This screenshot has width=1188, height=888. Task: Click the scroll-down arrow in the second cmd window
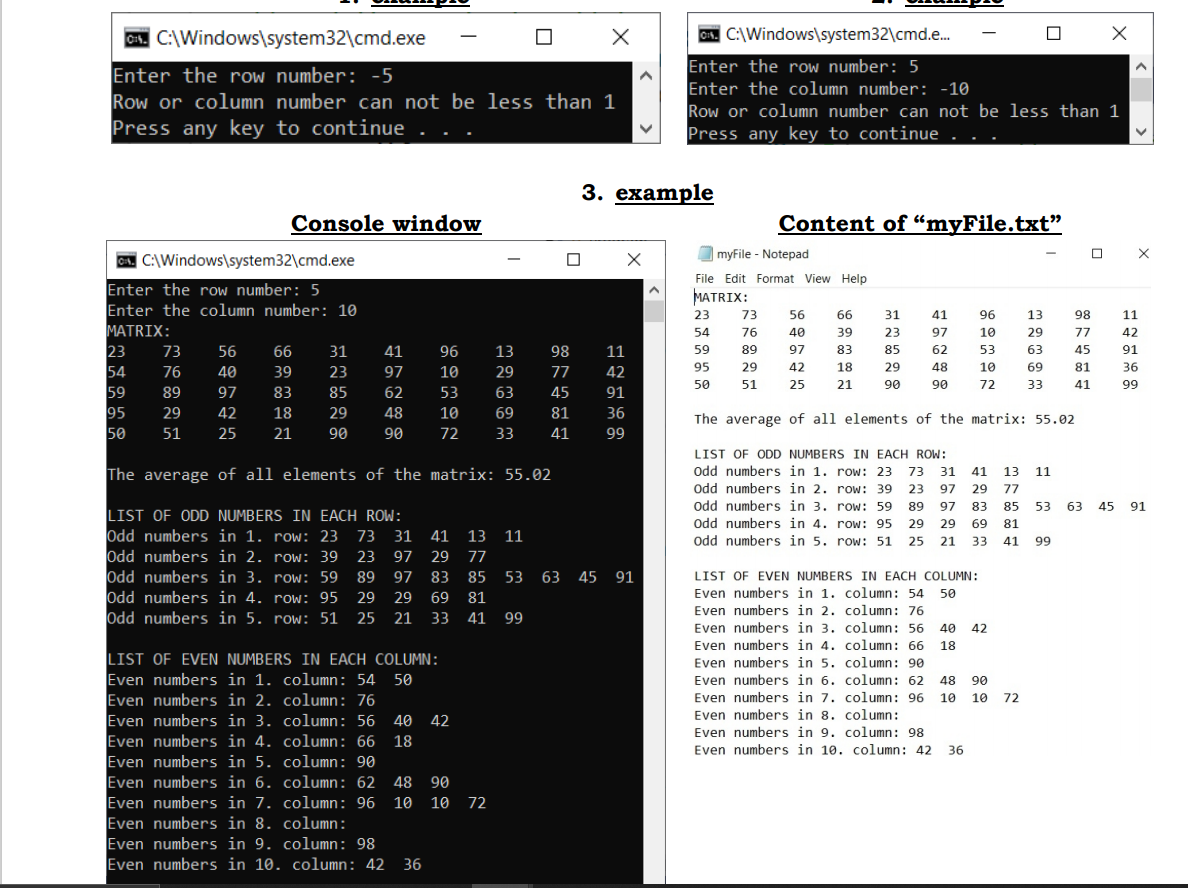1139,130
